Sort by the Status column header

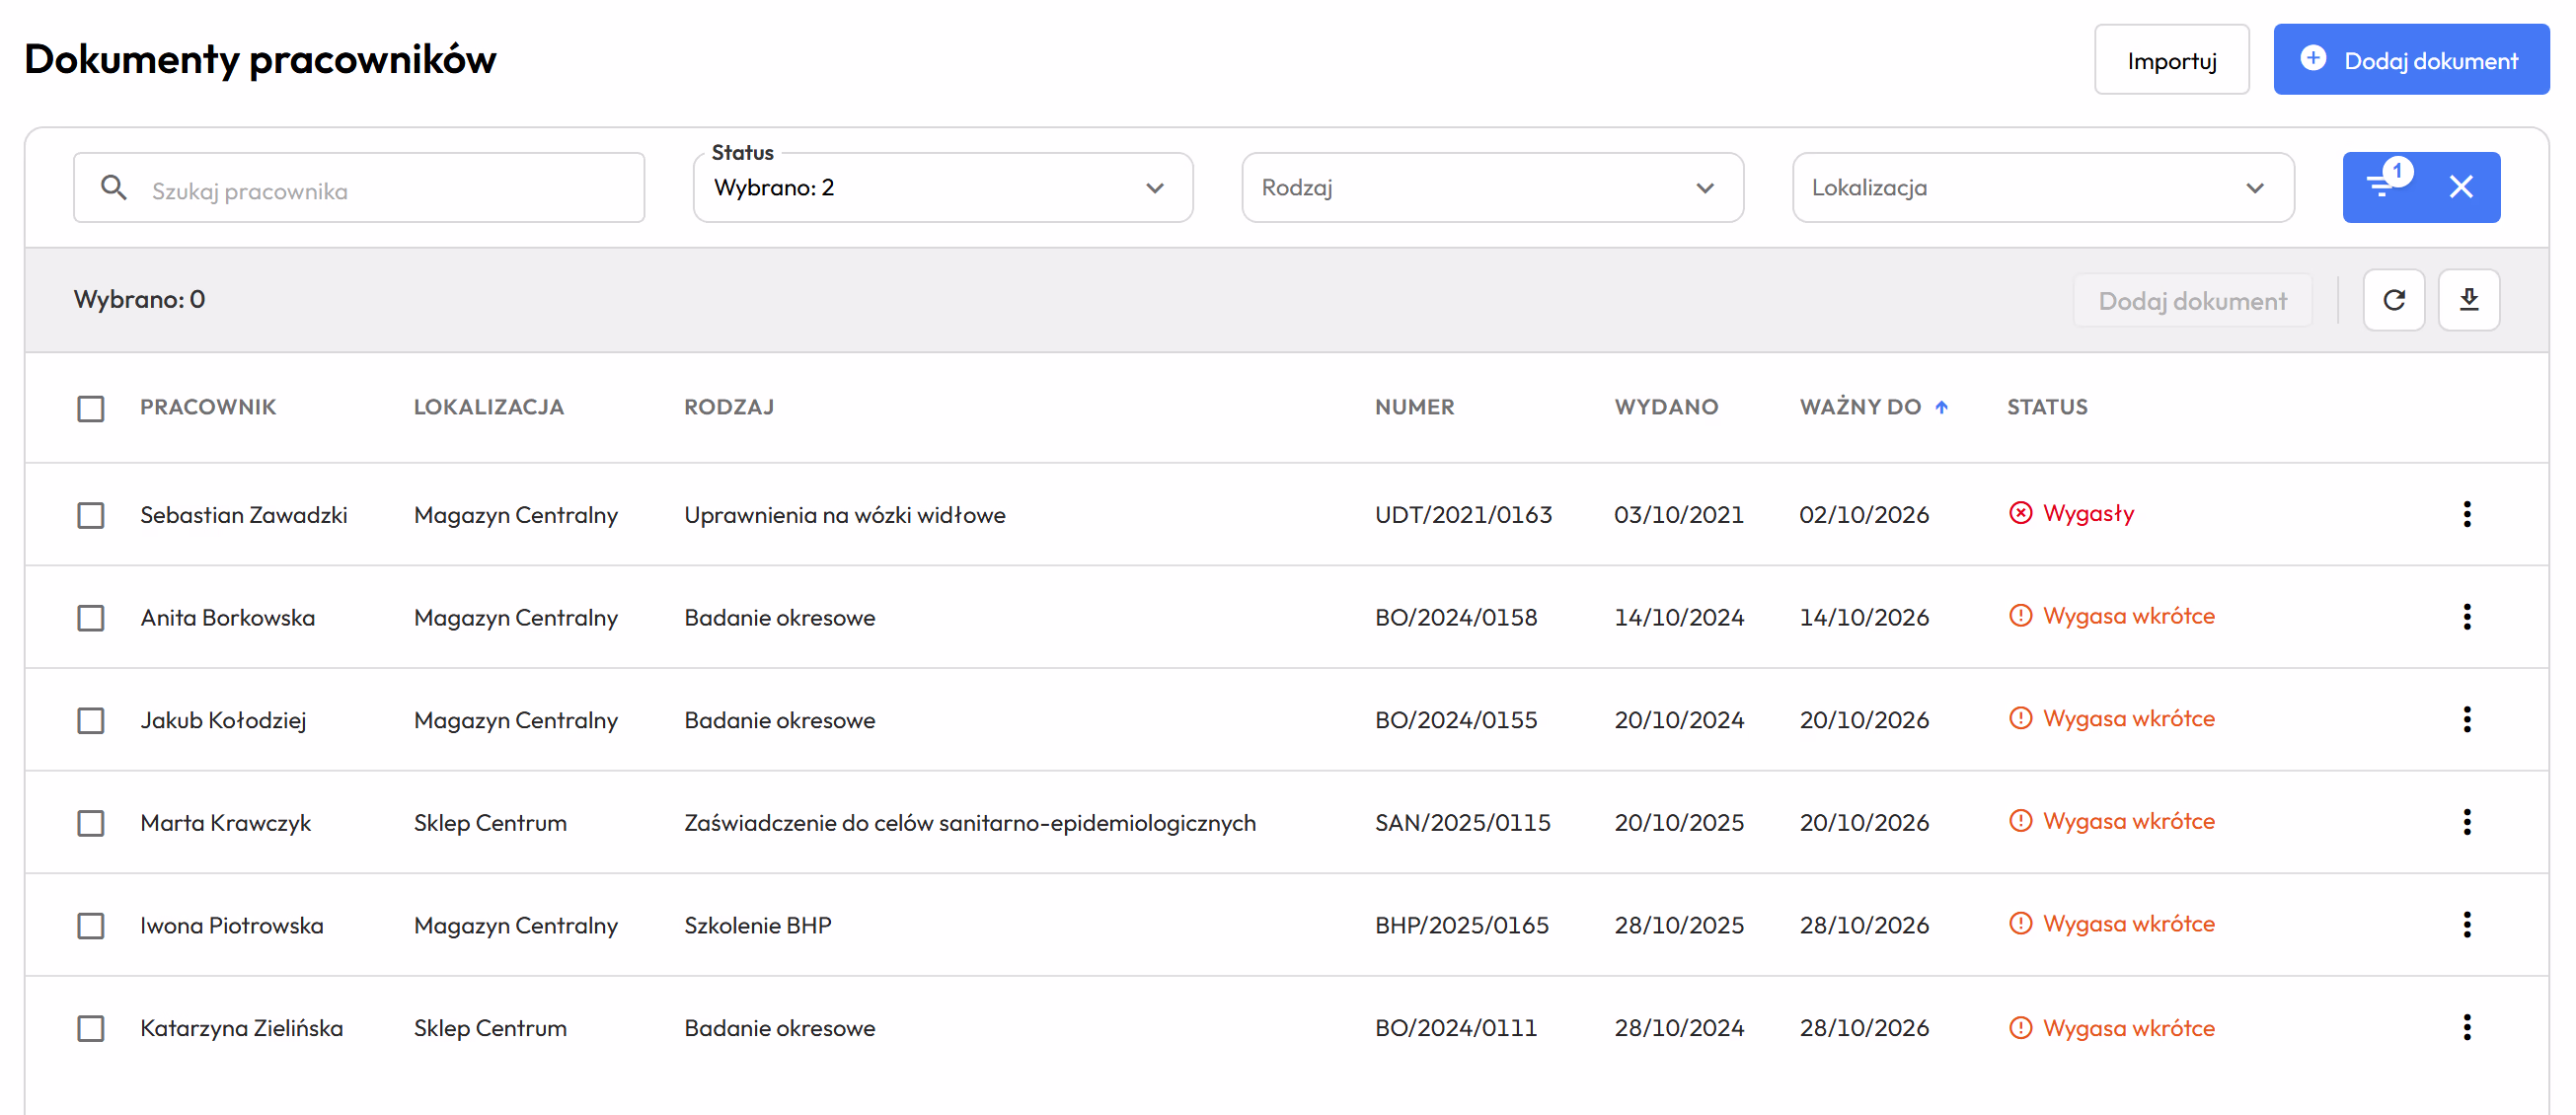(x=2047, y=407)
